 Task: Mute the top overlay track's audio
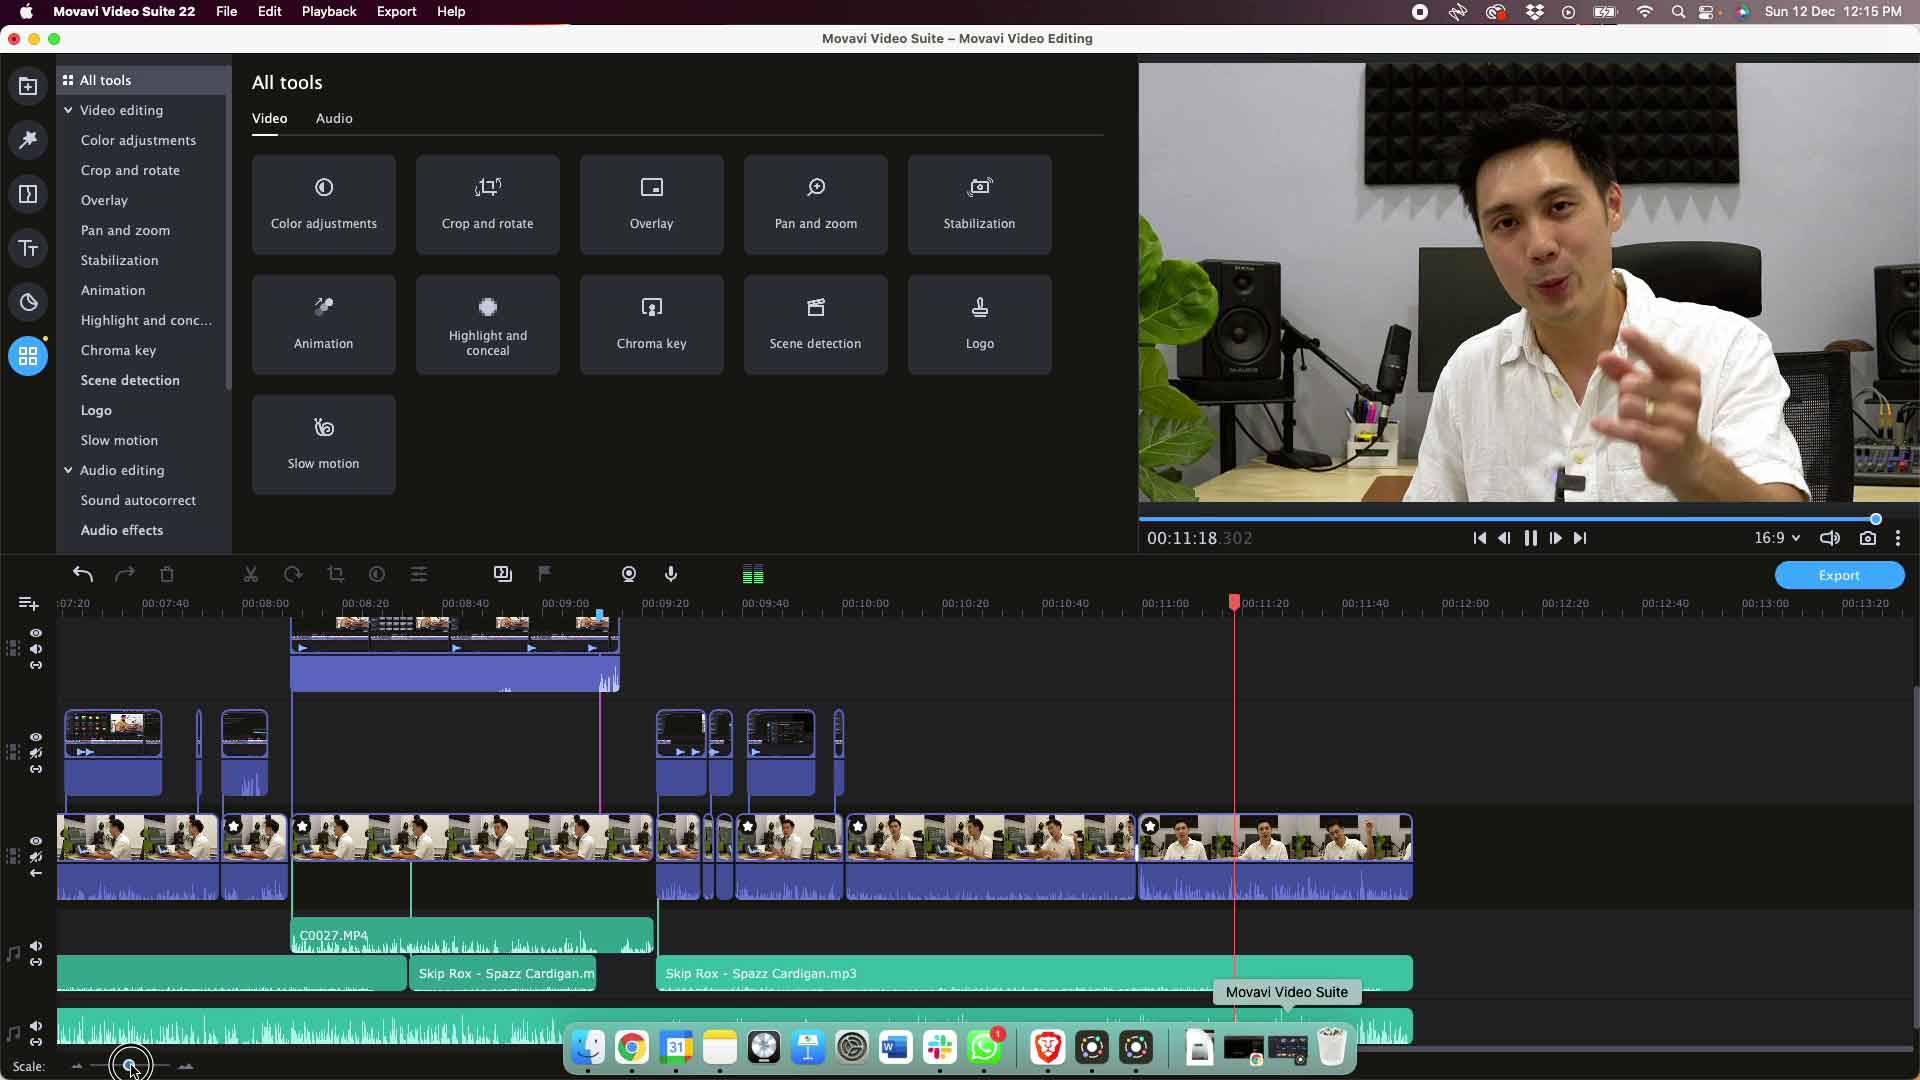[x=36, y=649]
